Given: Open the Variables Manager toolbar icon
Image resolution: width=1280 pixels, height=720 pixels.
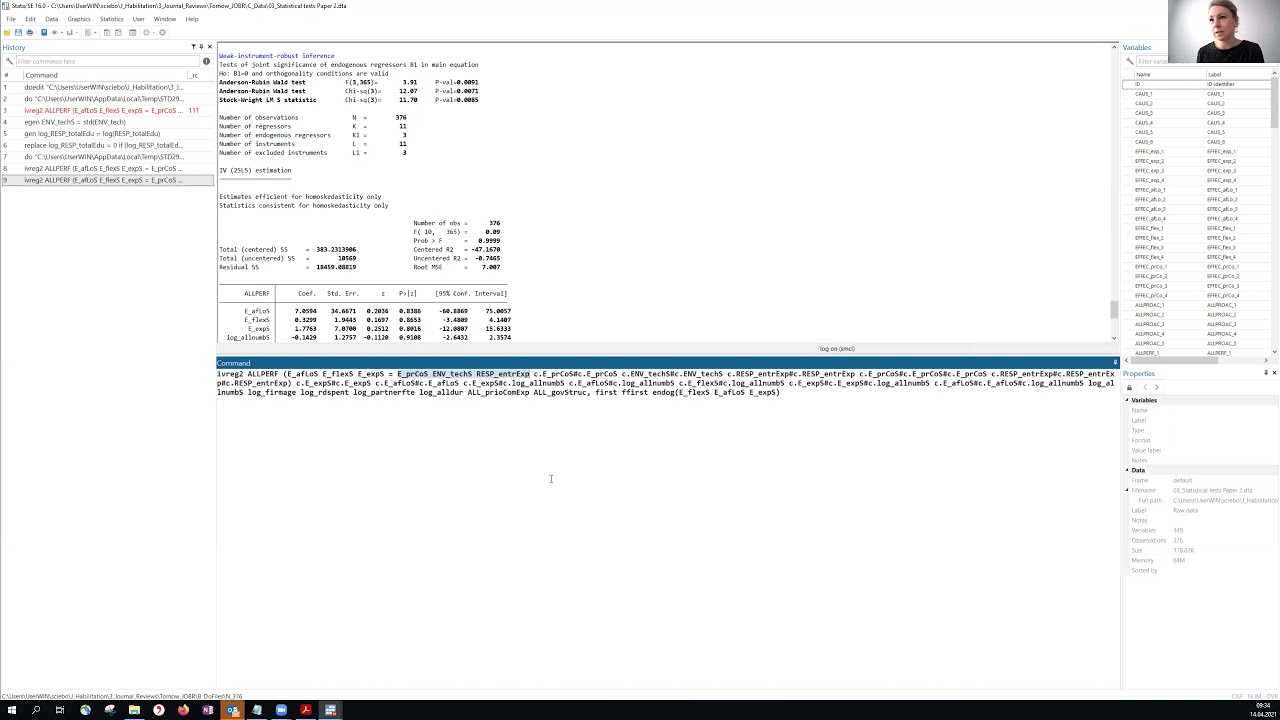Looking at the screenshot, I should click(x=132, y=32).
